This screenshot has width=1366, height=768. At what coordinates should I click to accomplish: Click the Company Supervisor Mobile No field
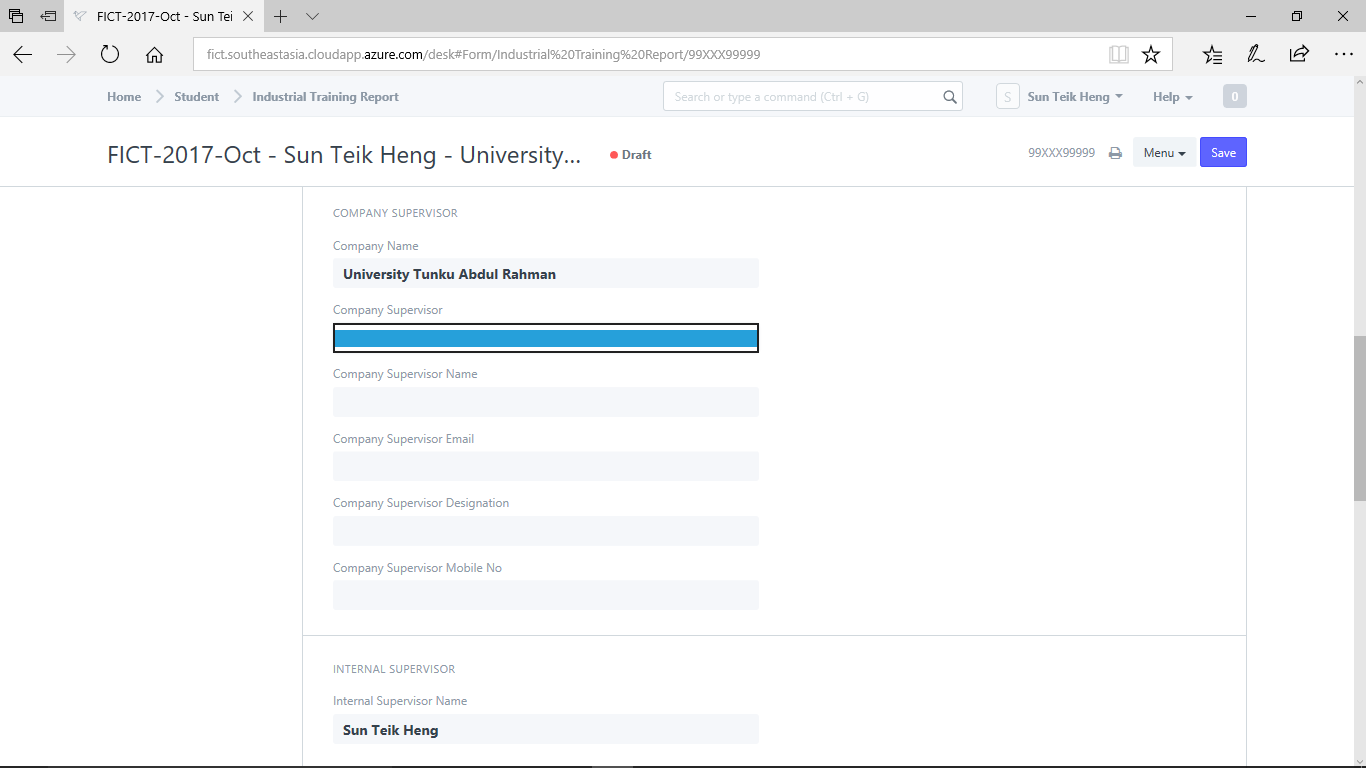[x=546, y=595]
